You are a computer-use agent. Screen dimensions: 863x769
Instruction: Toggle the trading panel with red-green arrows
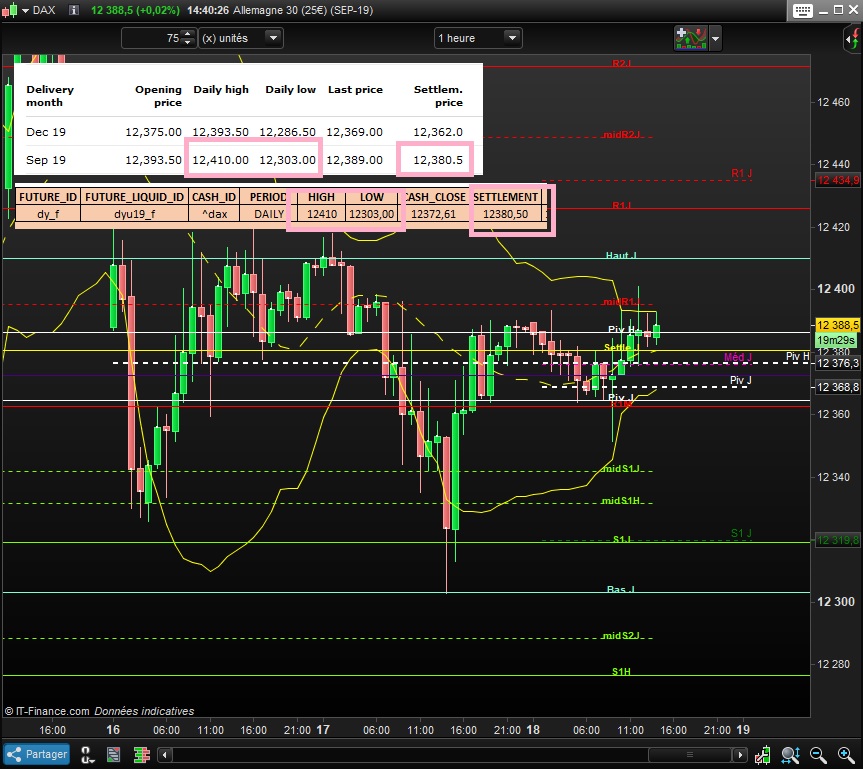(852, 39)
